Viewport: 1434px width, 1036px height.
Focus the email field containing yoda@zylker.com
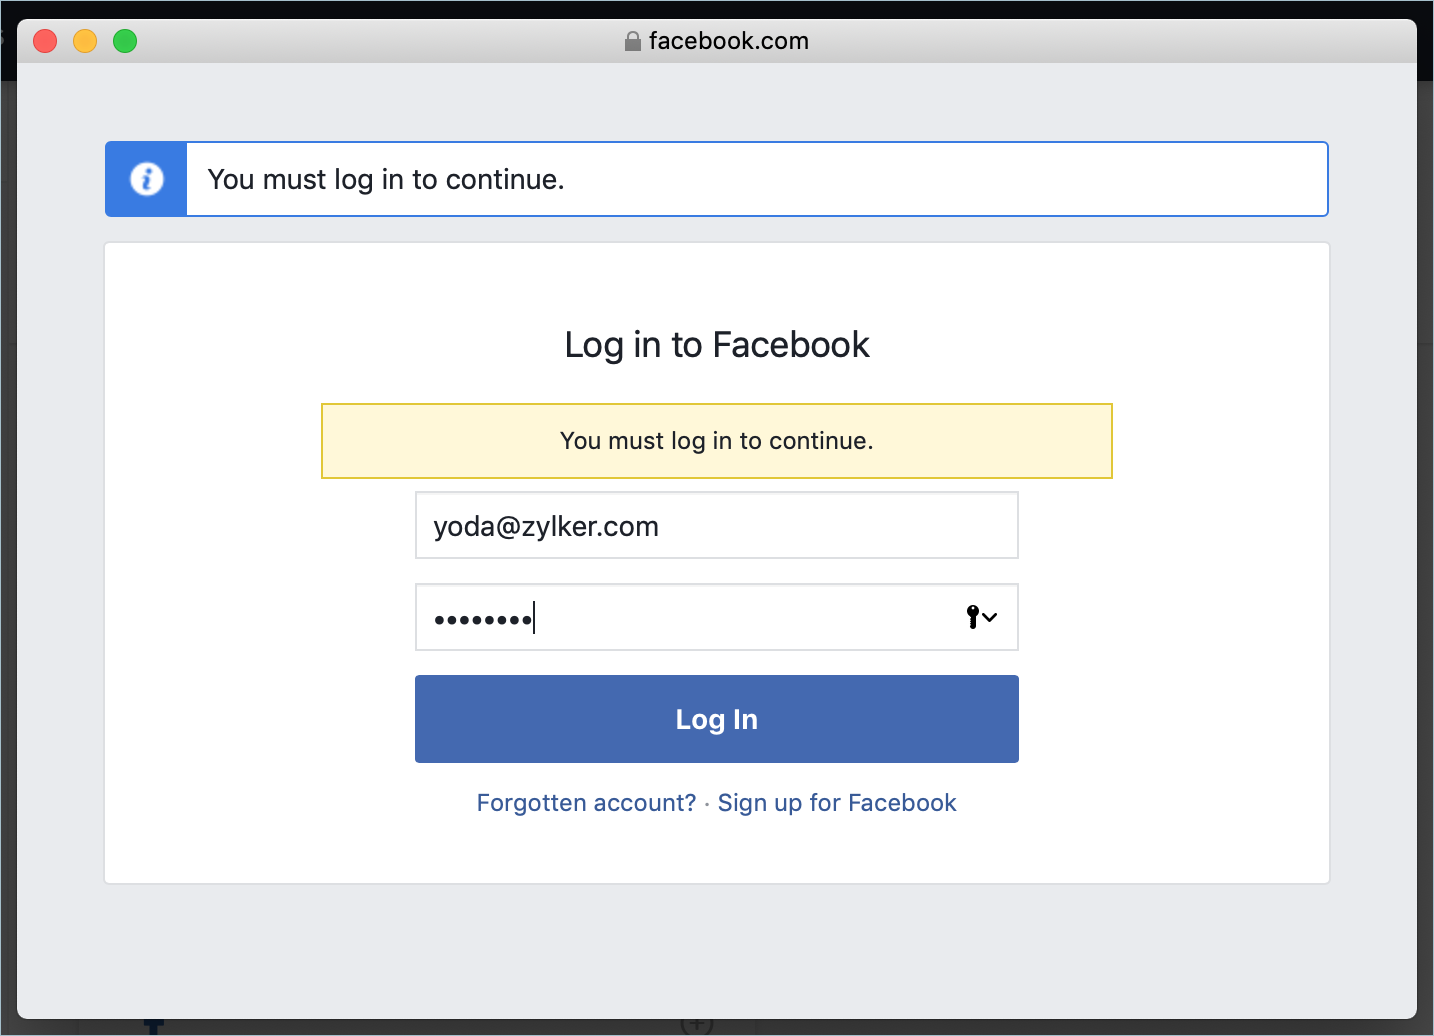[x=717, y=525]
